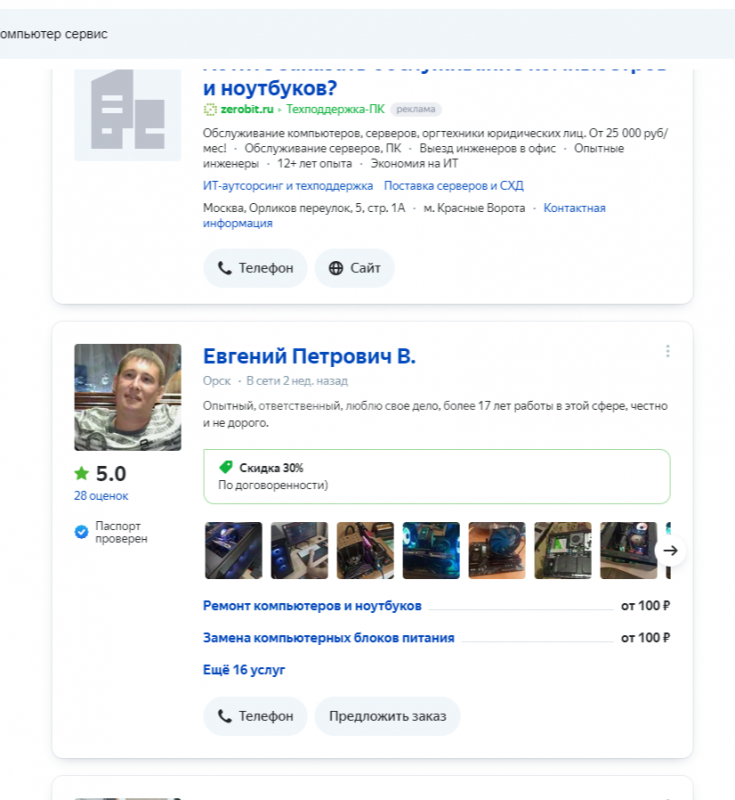This screenshot has width=735, height=800.
Task: Open the sixth work photo of laptop internals
Action: [x=563, y=551]
